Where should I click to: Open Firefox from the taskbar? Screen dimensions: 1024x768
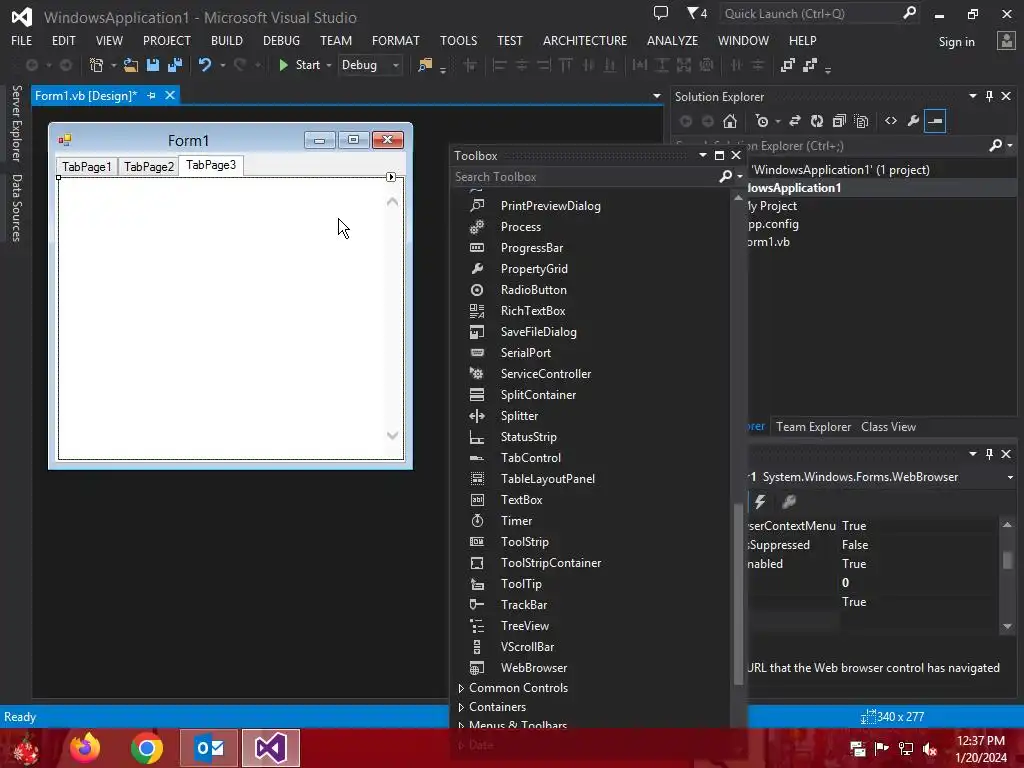[x=86, y=748]
